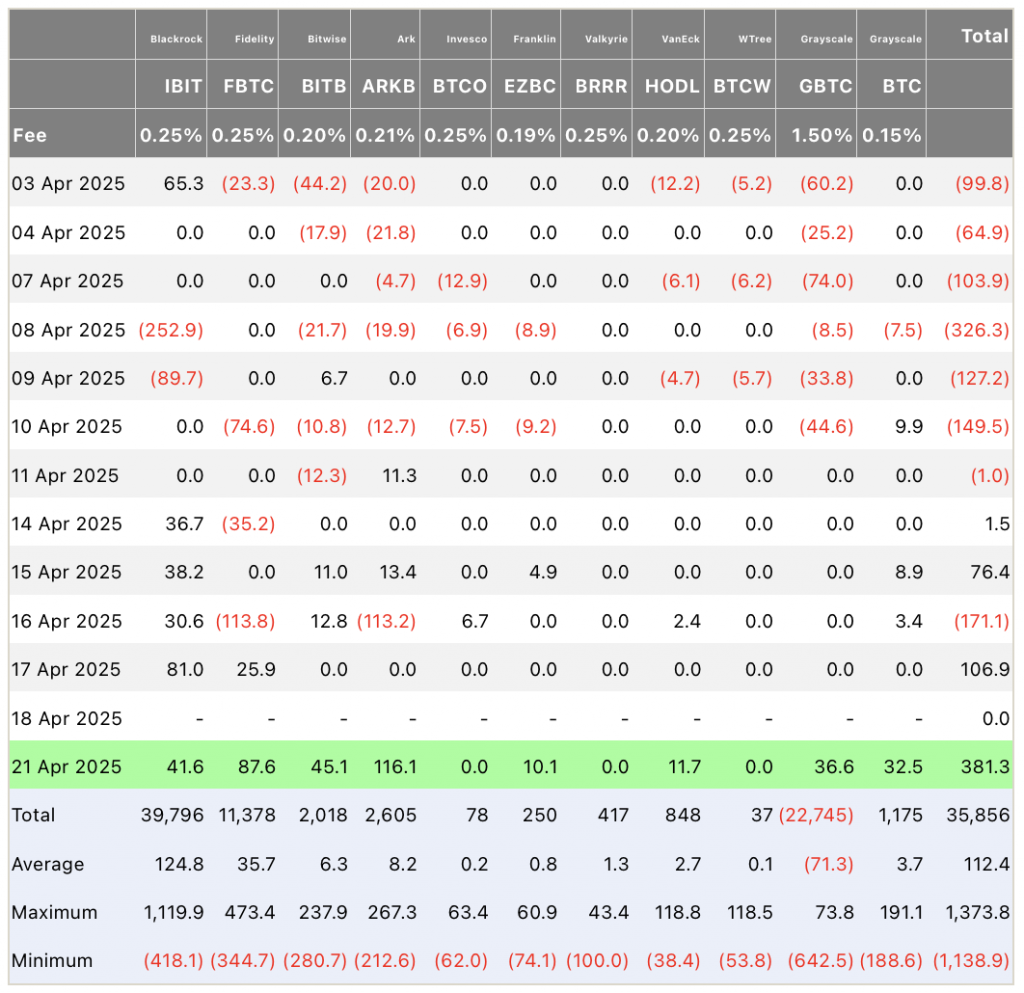Select the Fee row label
This screenshot has width=1024, height=993.
tap(29, 135)
